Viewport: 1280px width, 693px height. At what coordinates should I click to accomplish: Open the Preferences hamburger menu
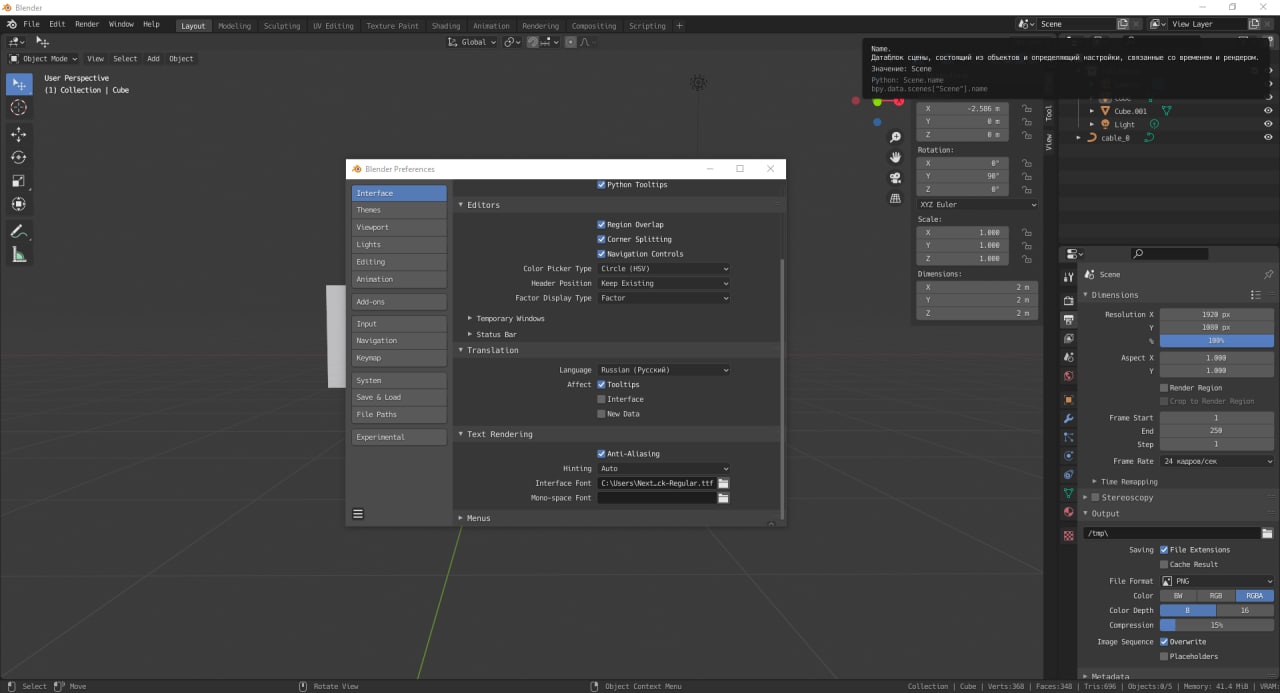click(x=358, y=514)
